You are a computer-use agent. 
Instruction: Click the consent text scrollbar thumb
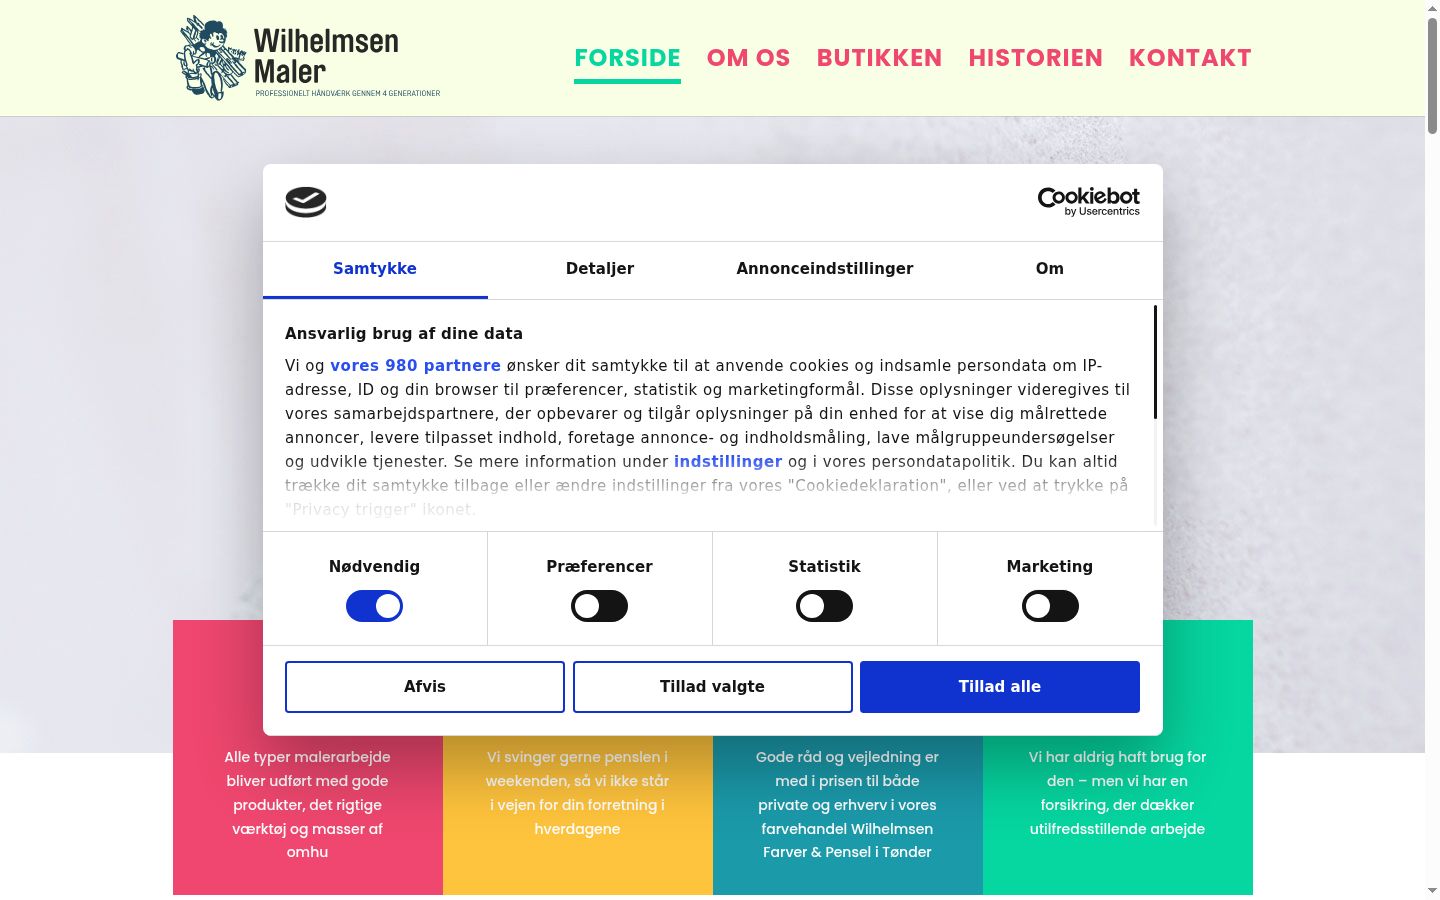[1155, 362]
